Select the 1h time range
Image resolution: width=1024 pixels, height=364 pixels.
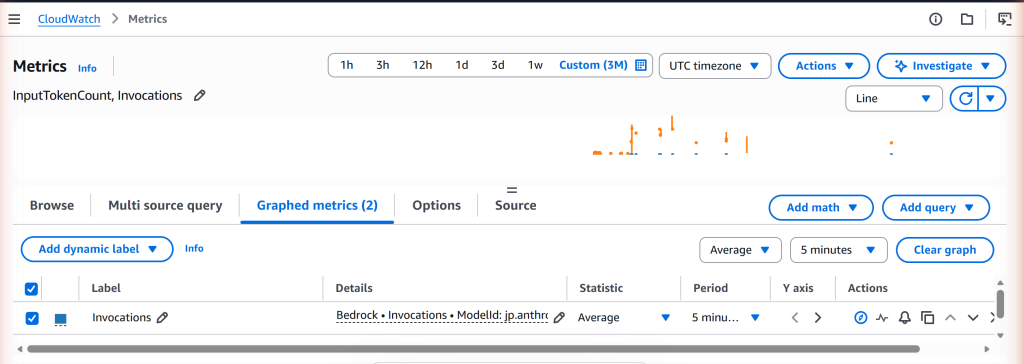(x=347, y=65)
